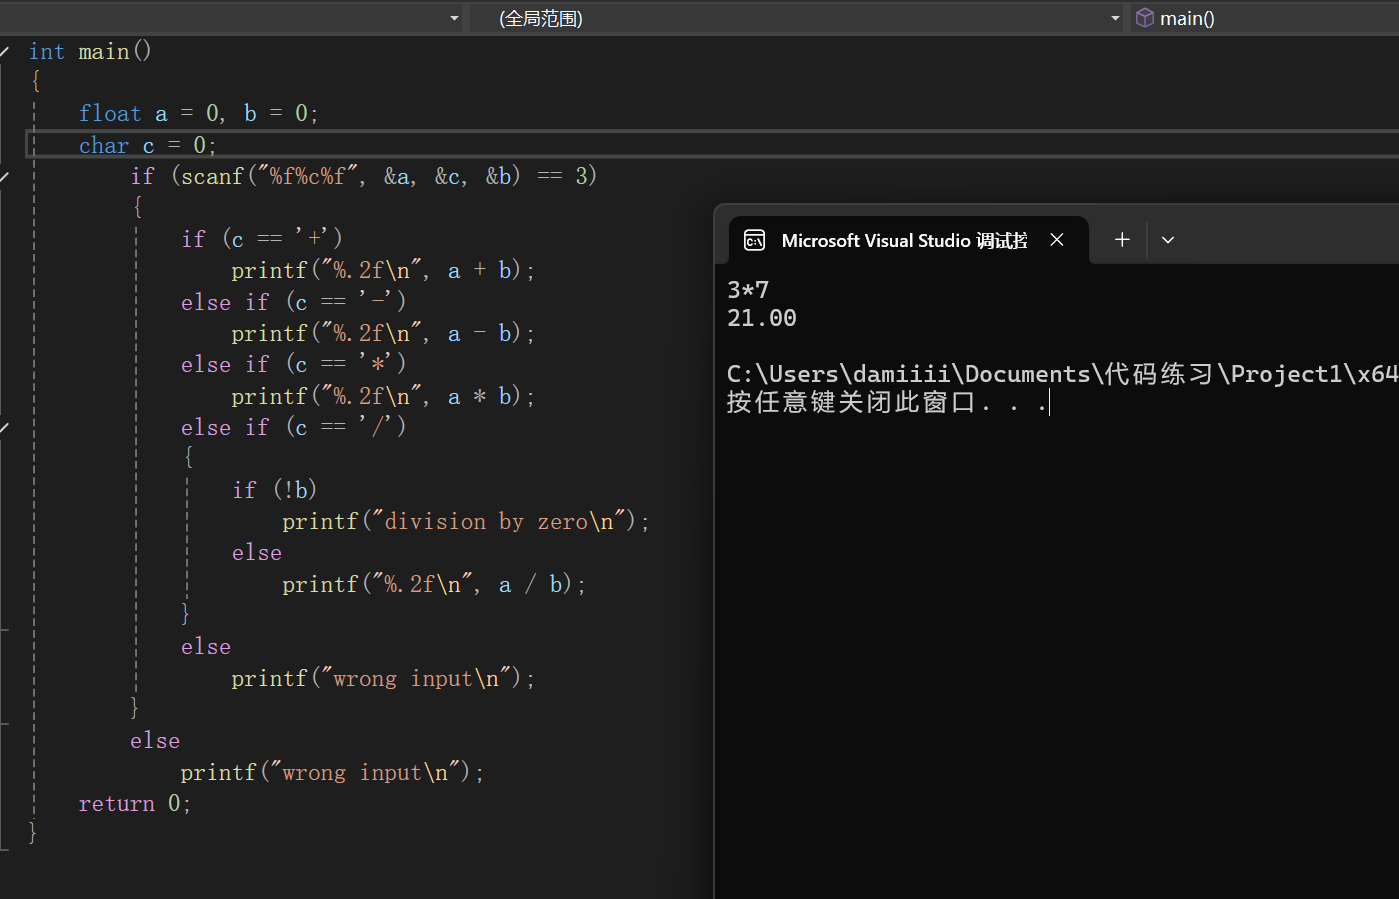Click the console input line 3*7
This screenshot has width=1399, height=899.
click(748, 290)
